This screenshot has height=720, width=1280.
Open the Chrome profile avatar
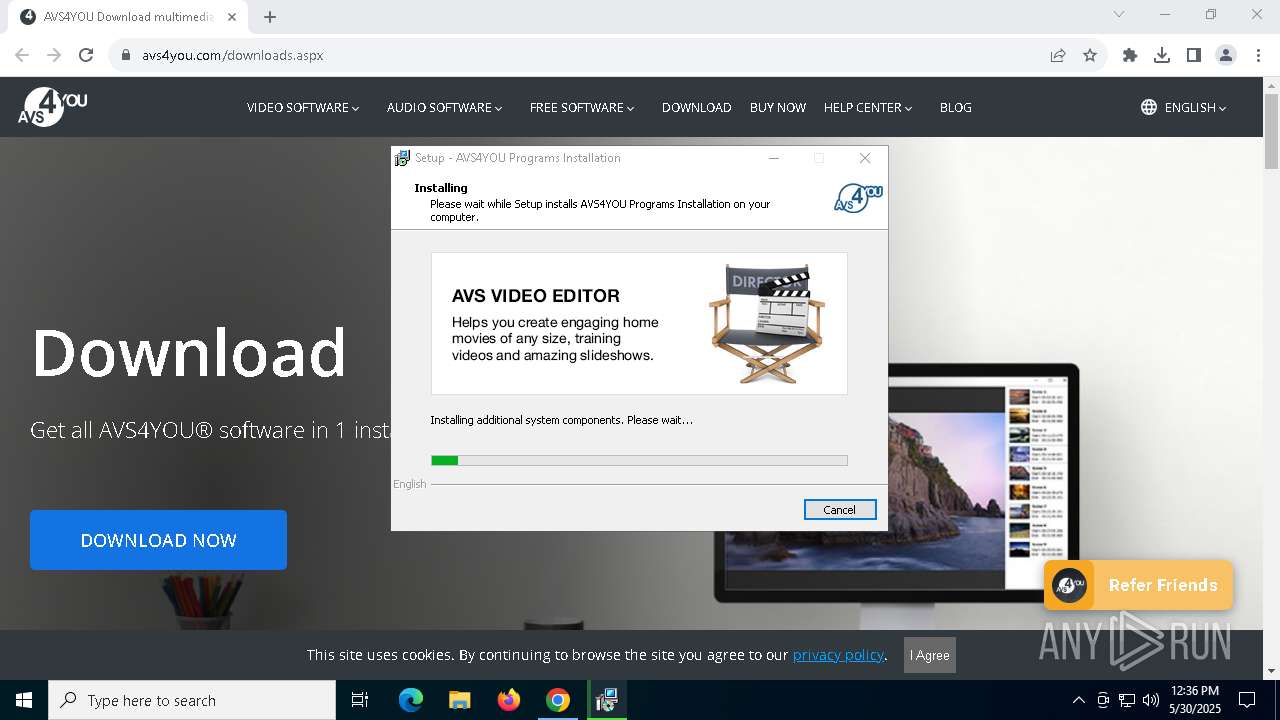tap(1226, 55)
